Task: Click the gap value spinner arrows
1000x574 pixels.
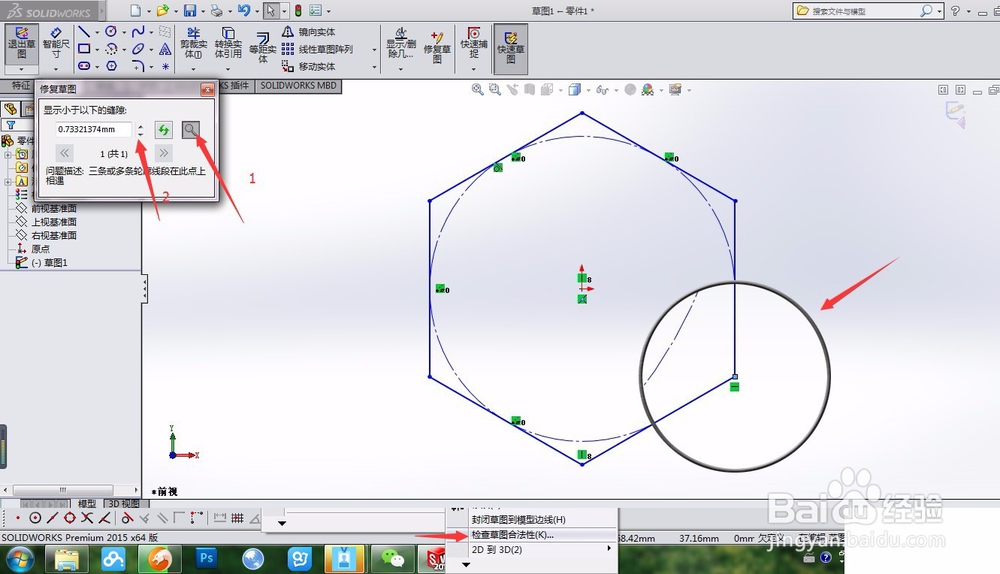Action: (140, 129)
